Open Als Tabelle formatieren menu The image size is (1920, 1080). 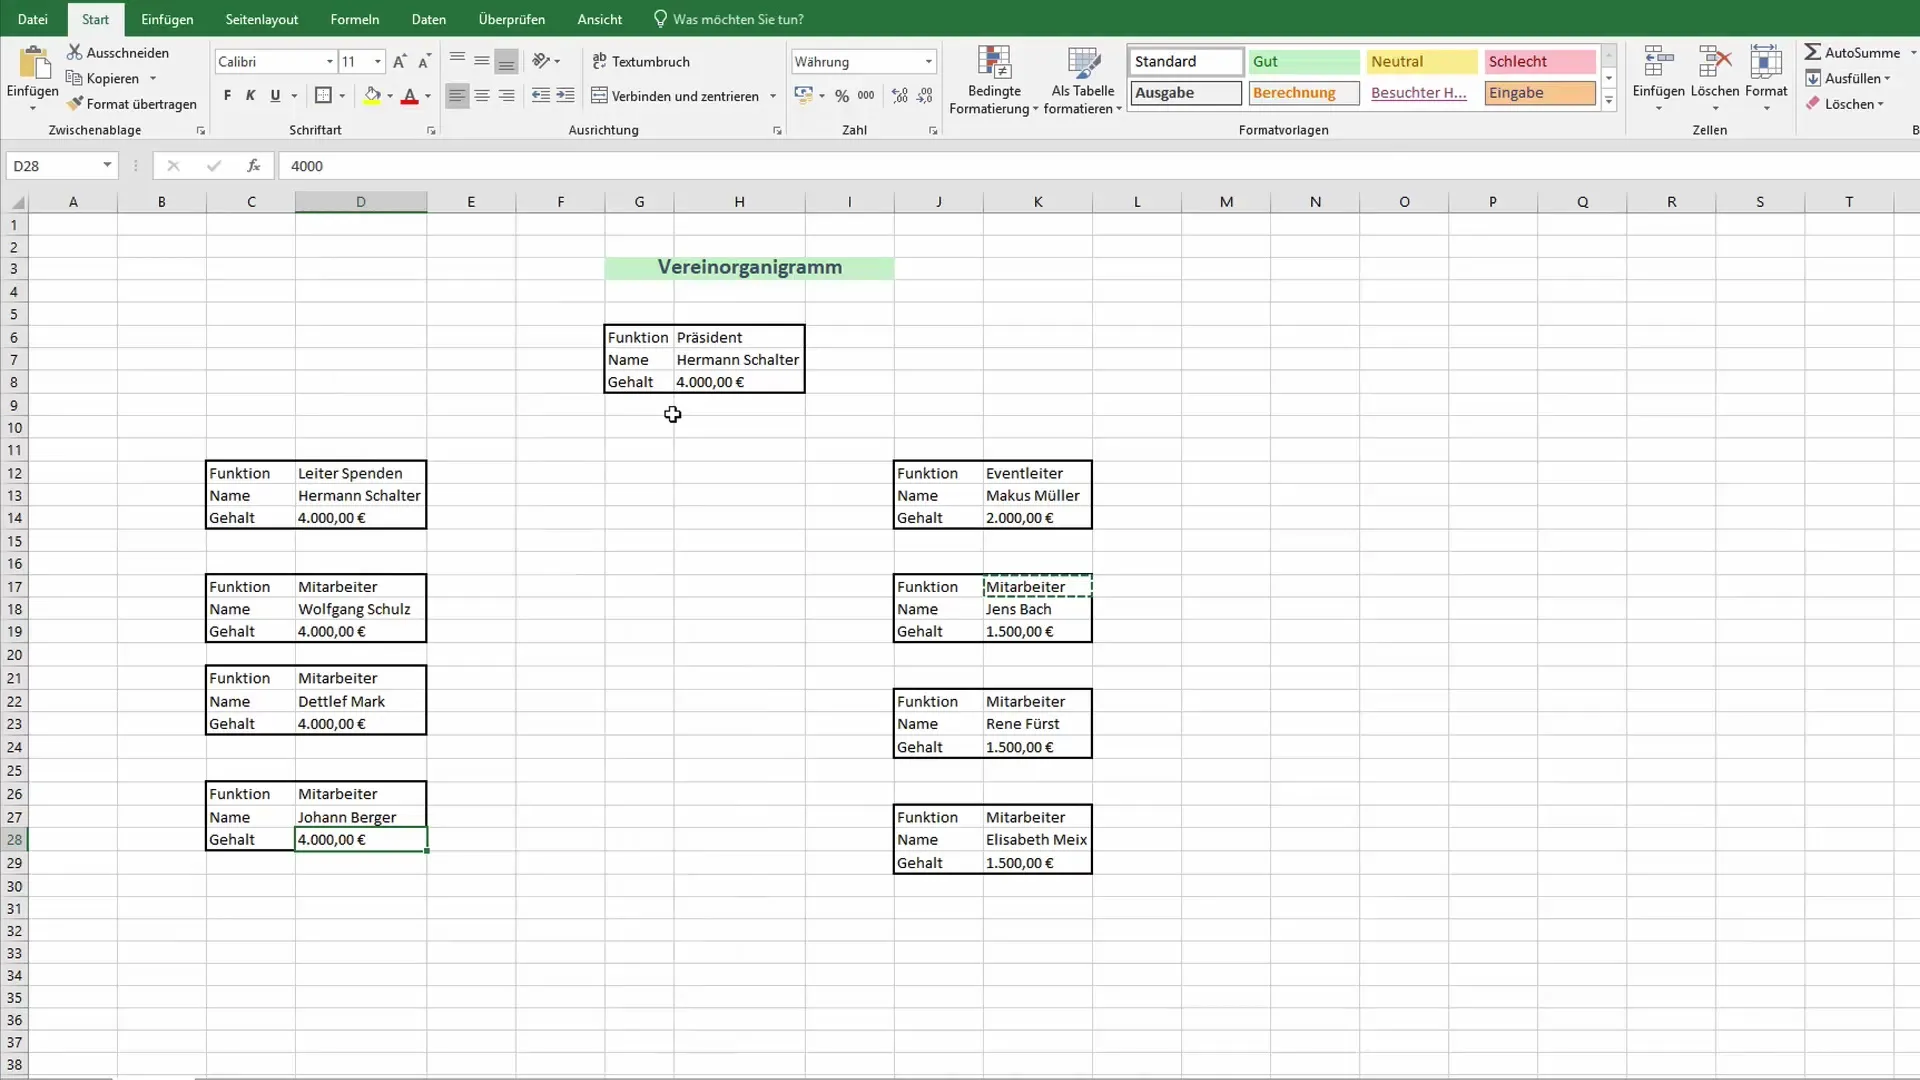pos(1082,80)
